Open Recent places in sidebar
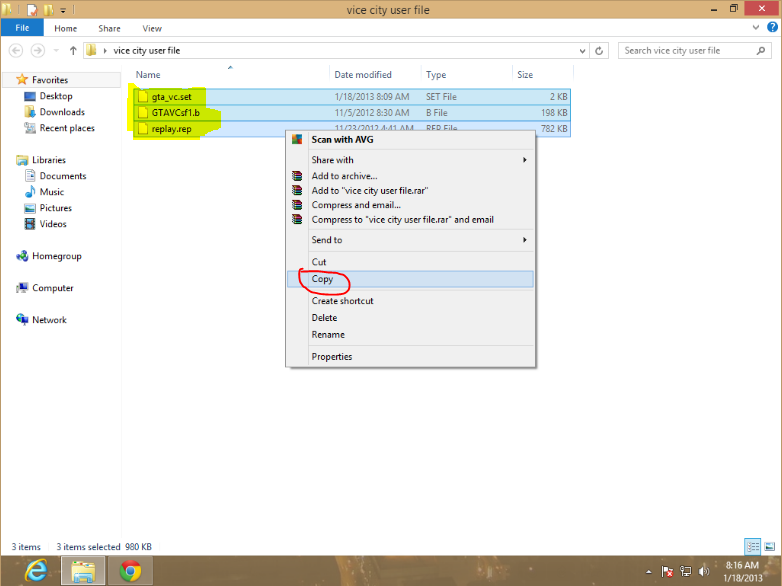The width and height of the screenshot is (782, 586). (67, 128)
